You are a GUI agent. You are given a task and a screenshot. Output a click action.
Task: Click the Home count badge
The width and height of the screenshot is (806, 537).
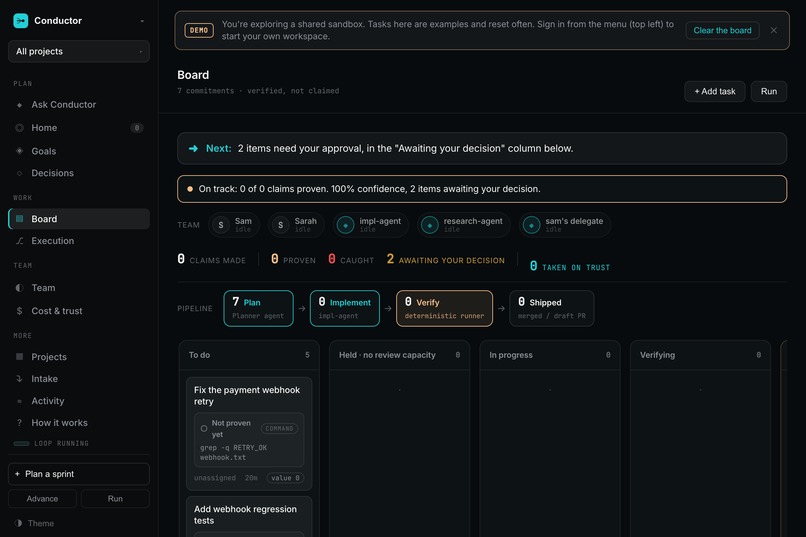tap(137, 128)
